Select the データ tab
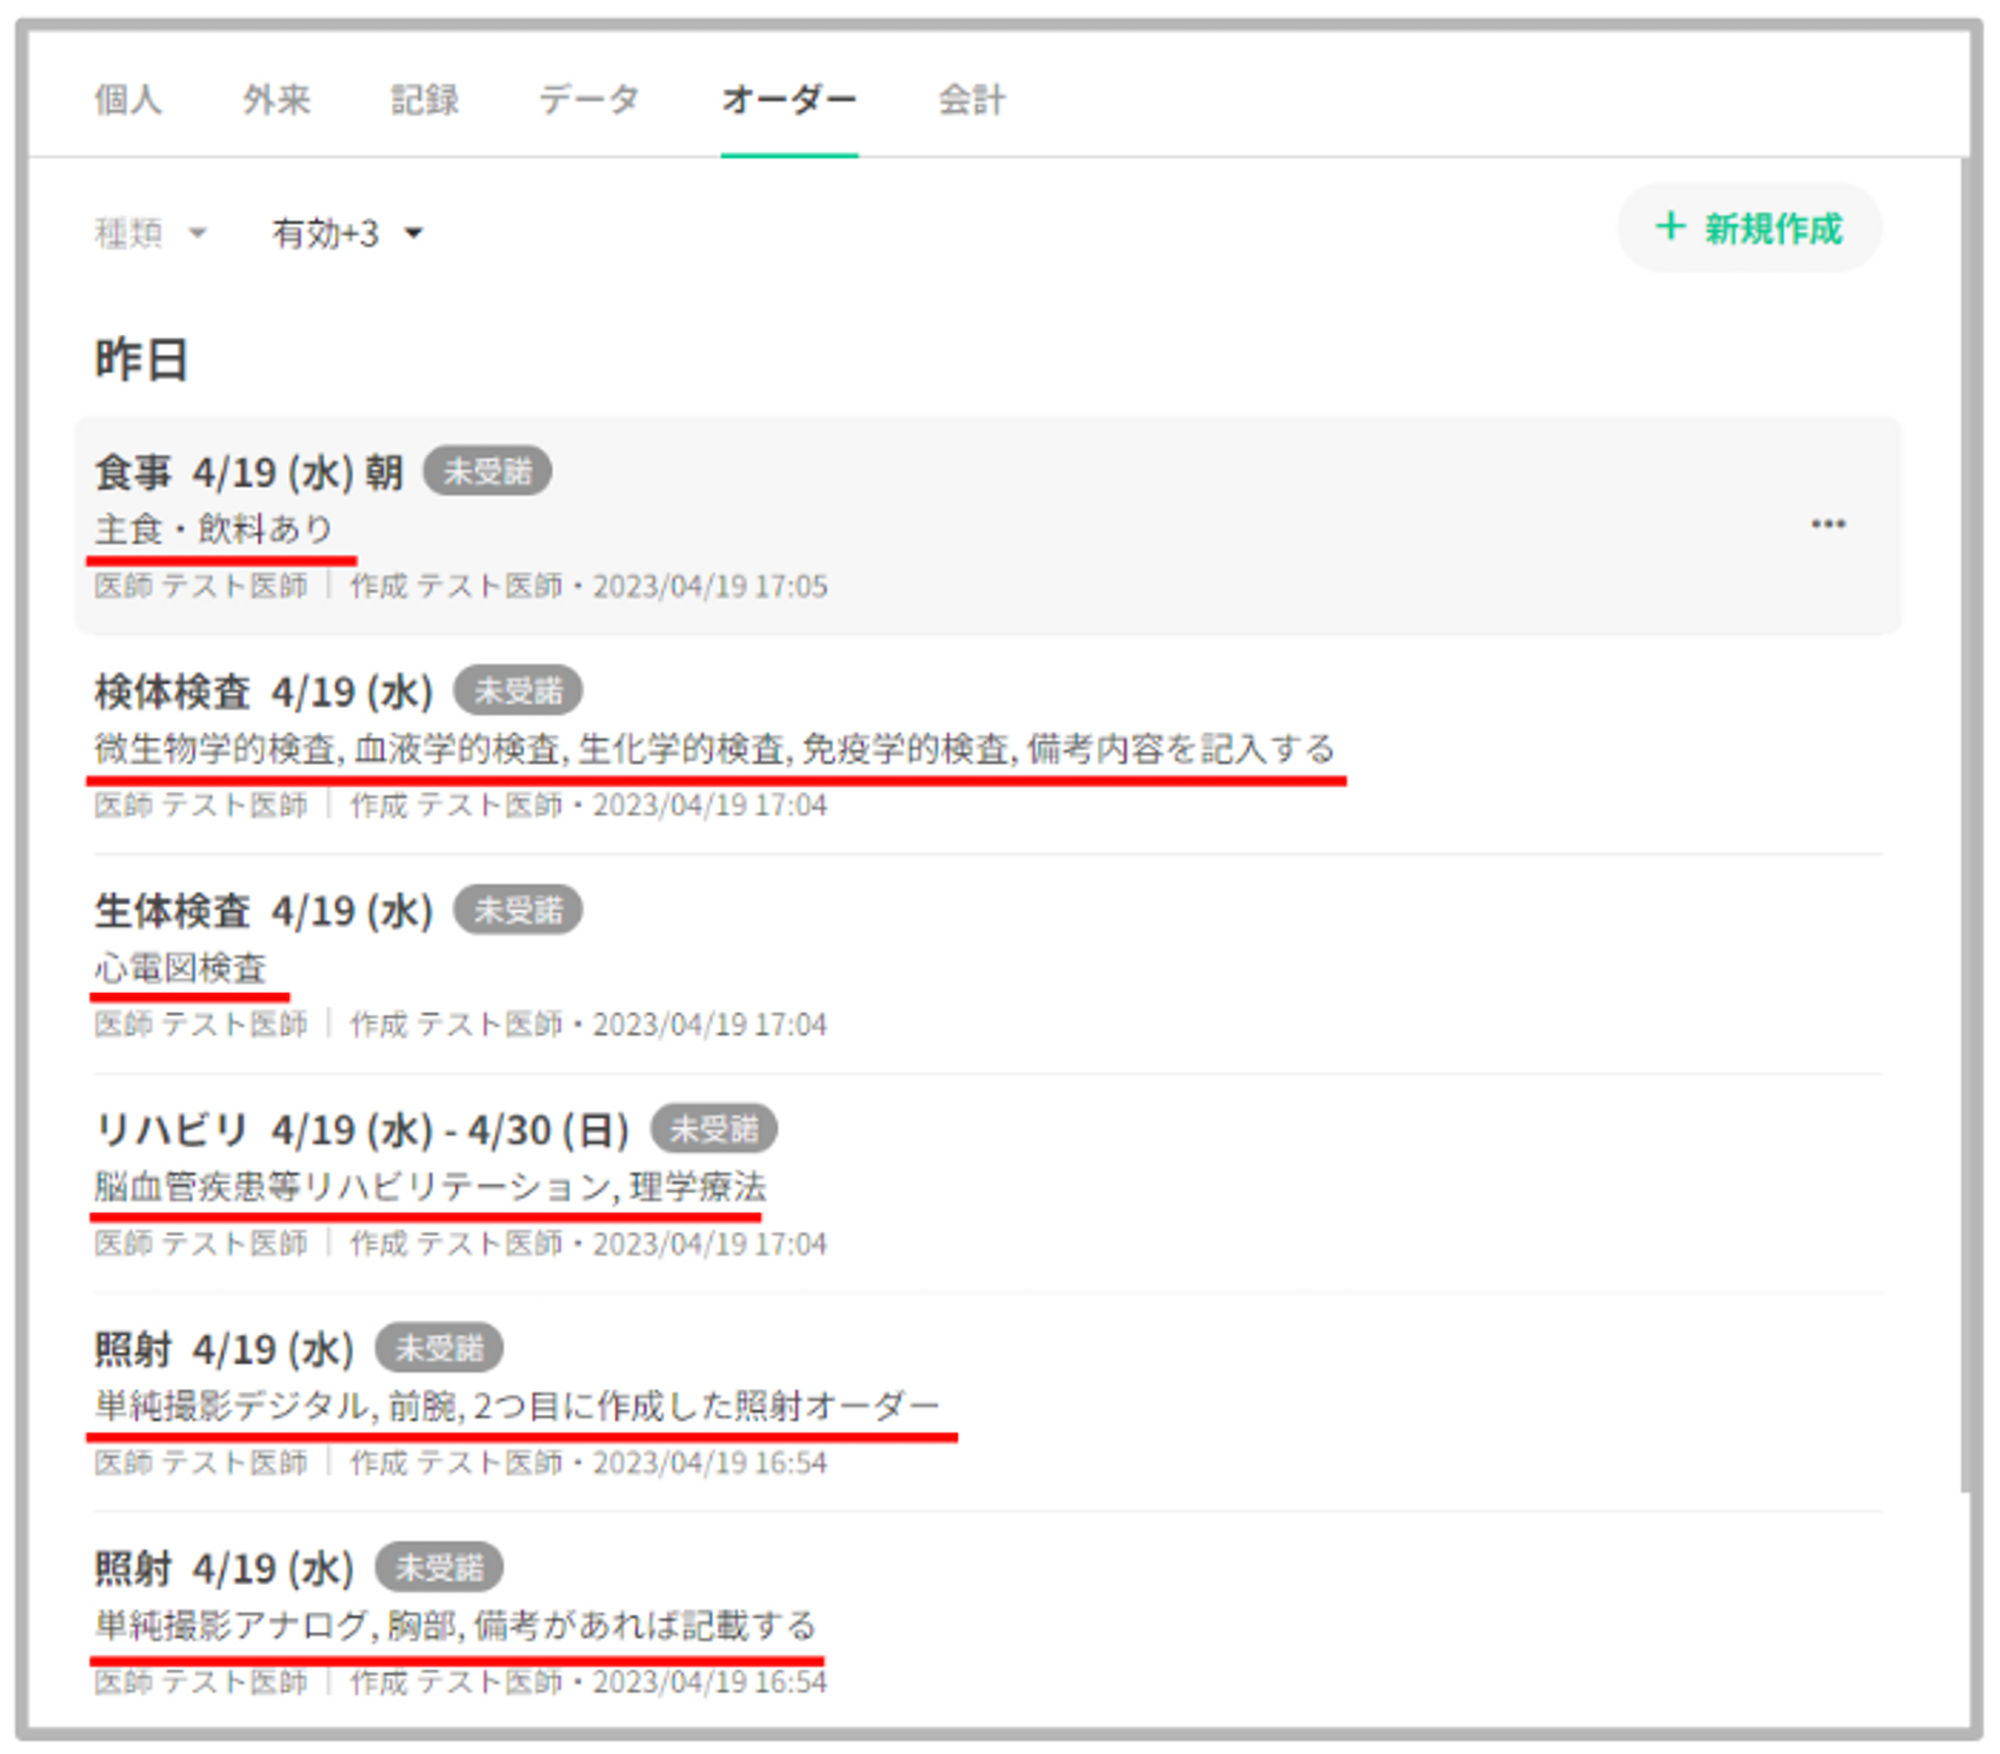2000x1754 pixels. (x=589, y=100)
